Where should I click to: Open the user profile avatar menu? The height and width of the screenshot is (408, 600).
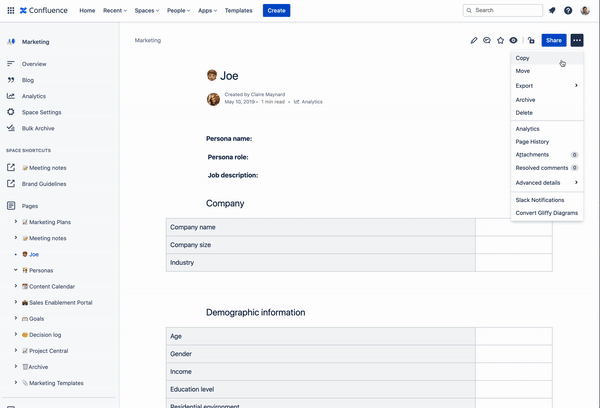[x=585, y=10]
